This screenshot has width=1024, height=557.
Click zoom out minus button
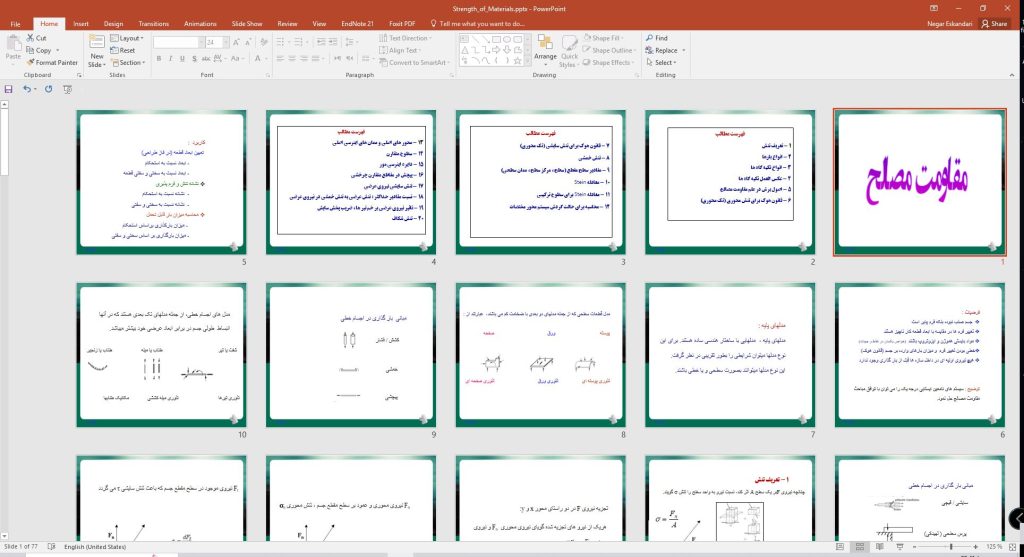pyautogui.click(x=914, y=547)
